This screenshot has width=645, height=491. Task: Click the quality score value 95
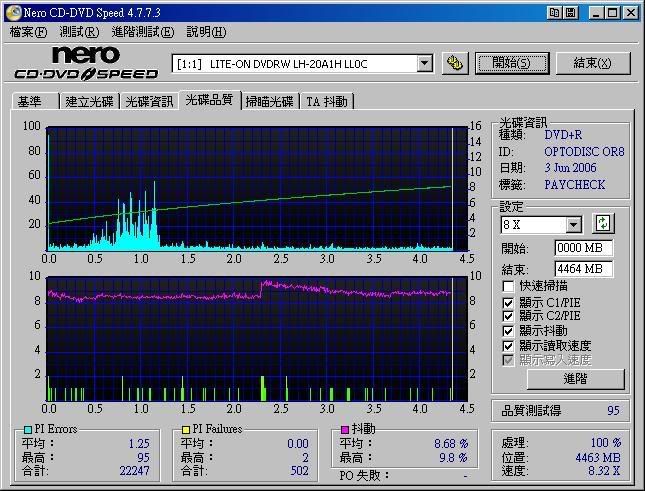613,410
